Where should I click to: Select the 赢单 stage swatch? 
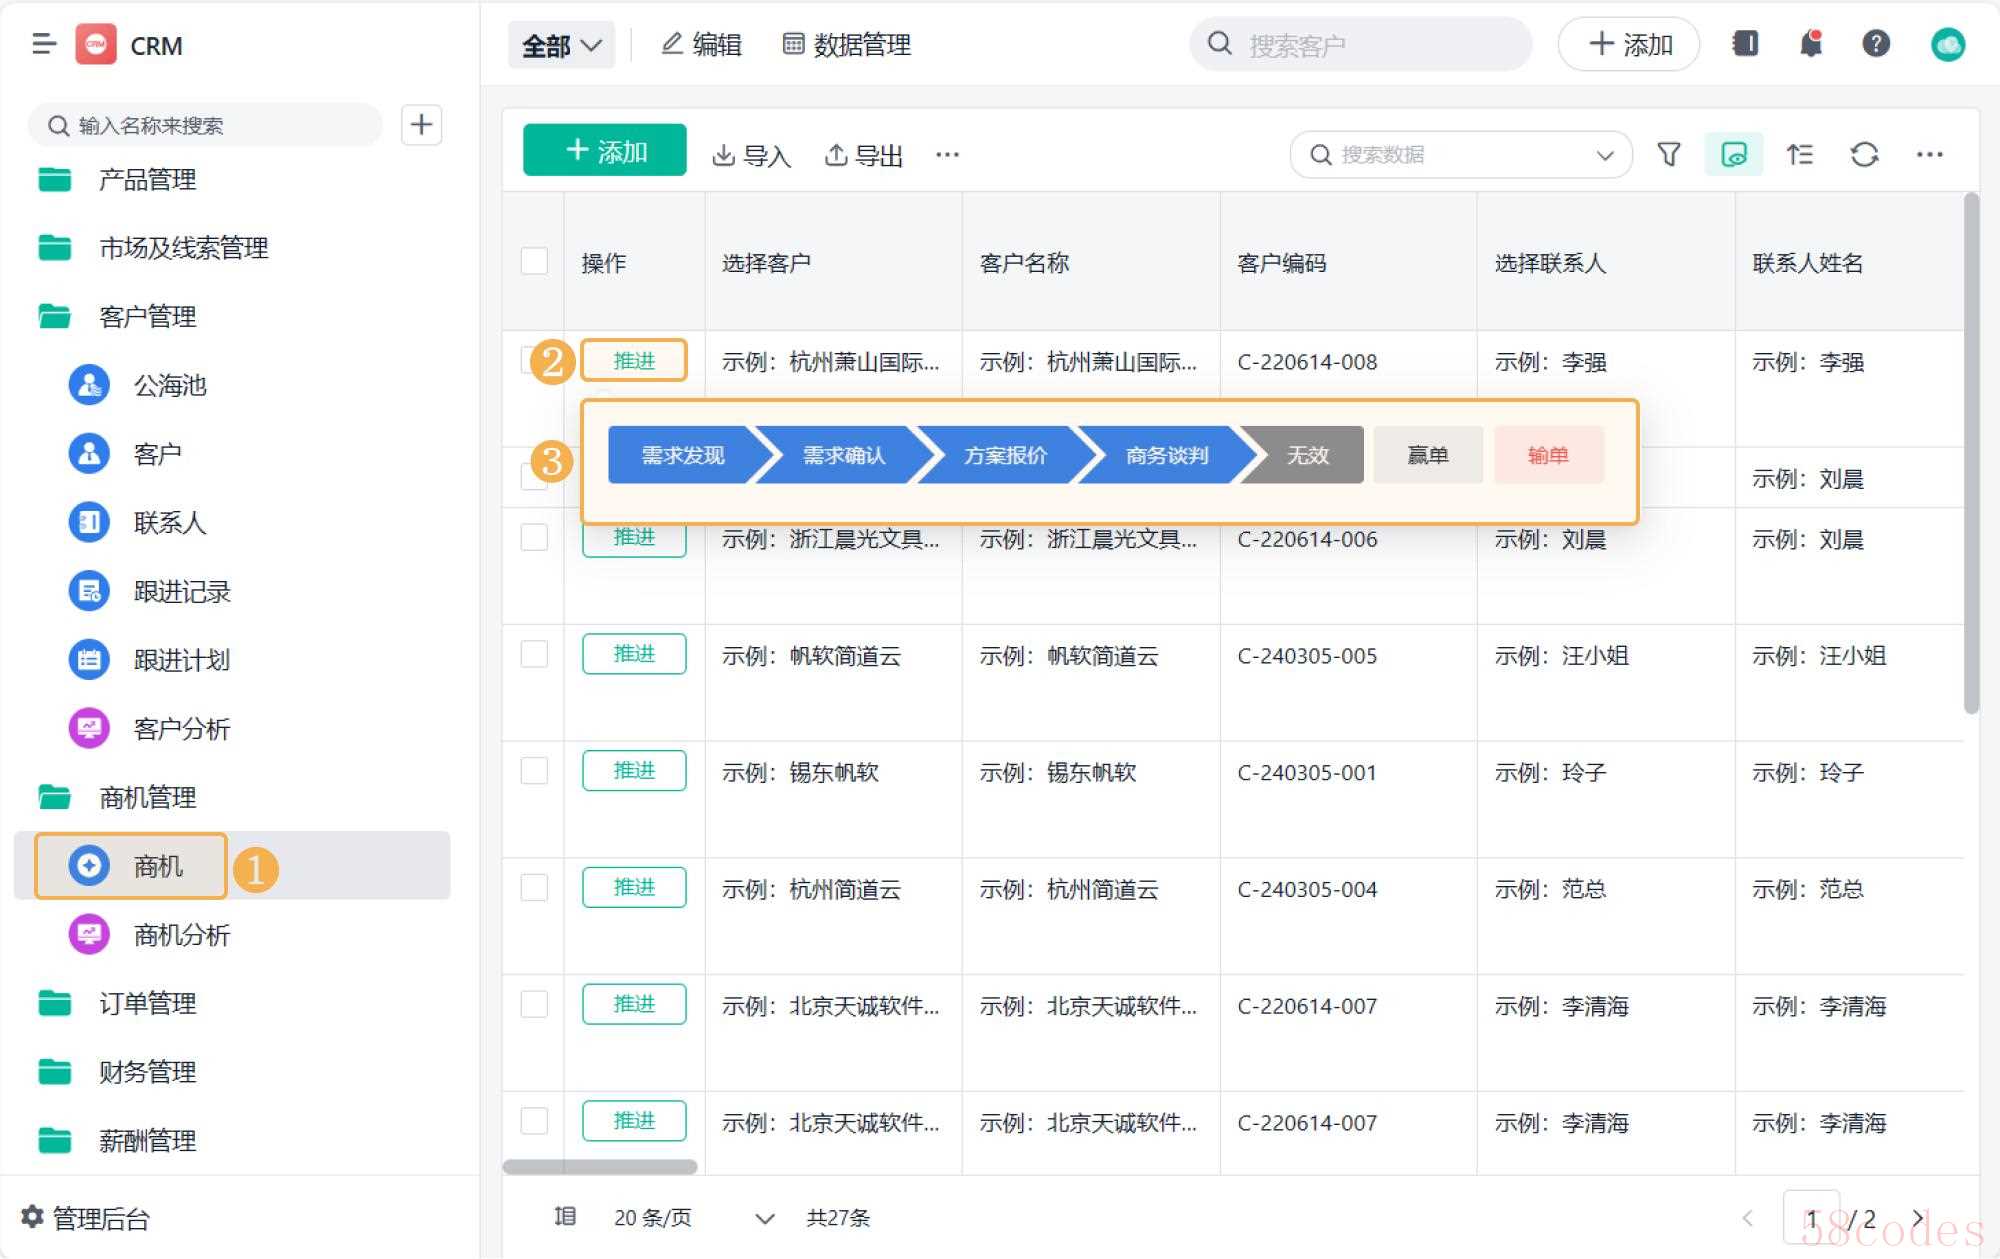point(1427,455)
